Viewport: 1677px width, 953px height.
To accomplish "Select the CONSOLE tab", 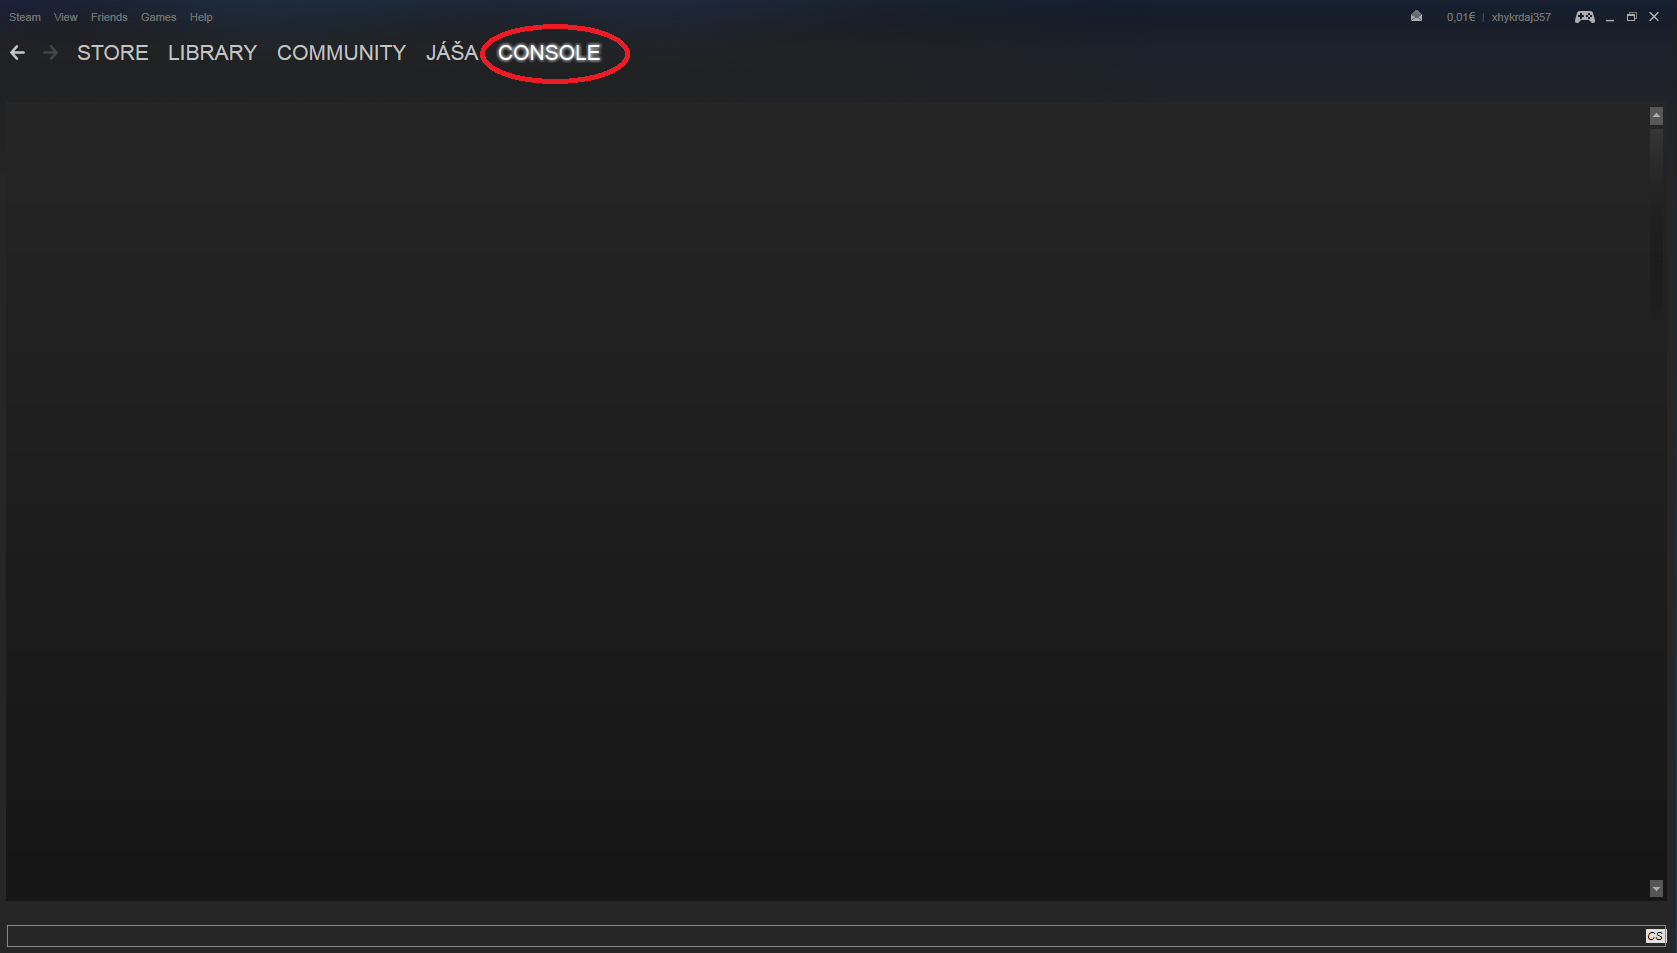I will click(549, 53).
